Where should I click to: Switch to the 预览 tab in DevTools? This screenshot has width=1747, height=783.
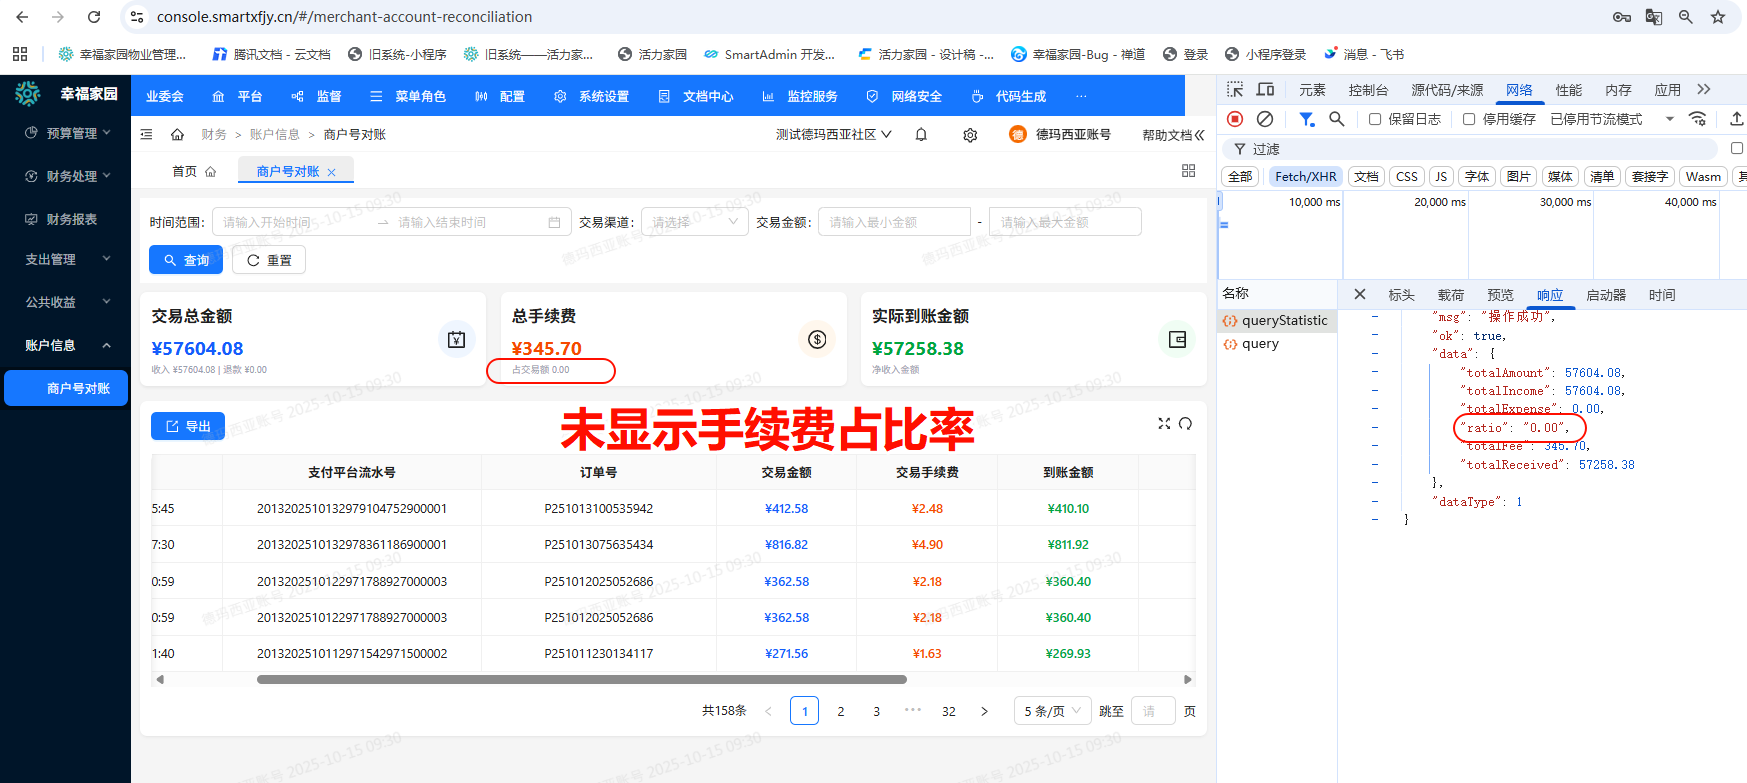1500,295
